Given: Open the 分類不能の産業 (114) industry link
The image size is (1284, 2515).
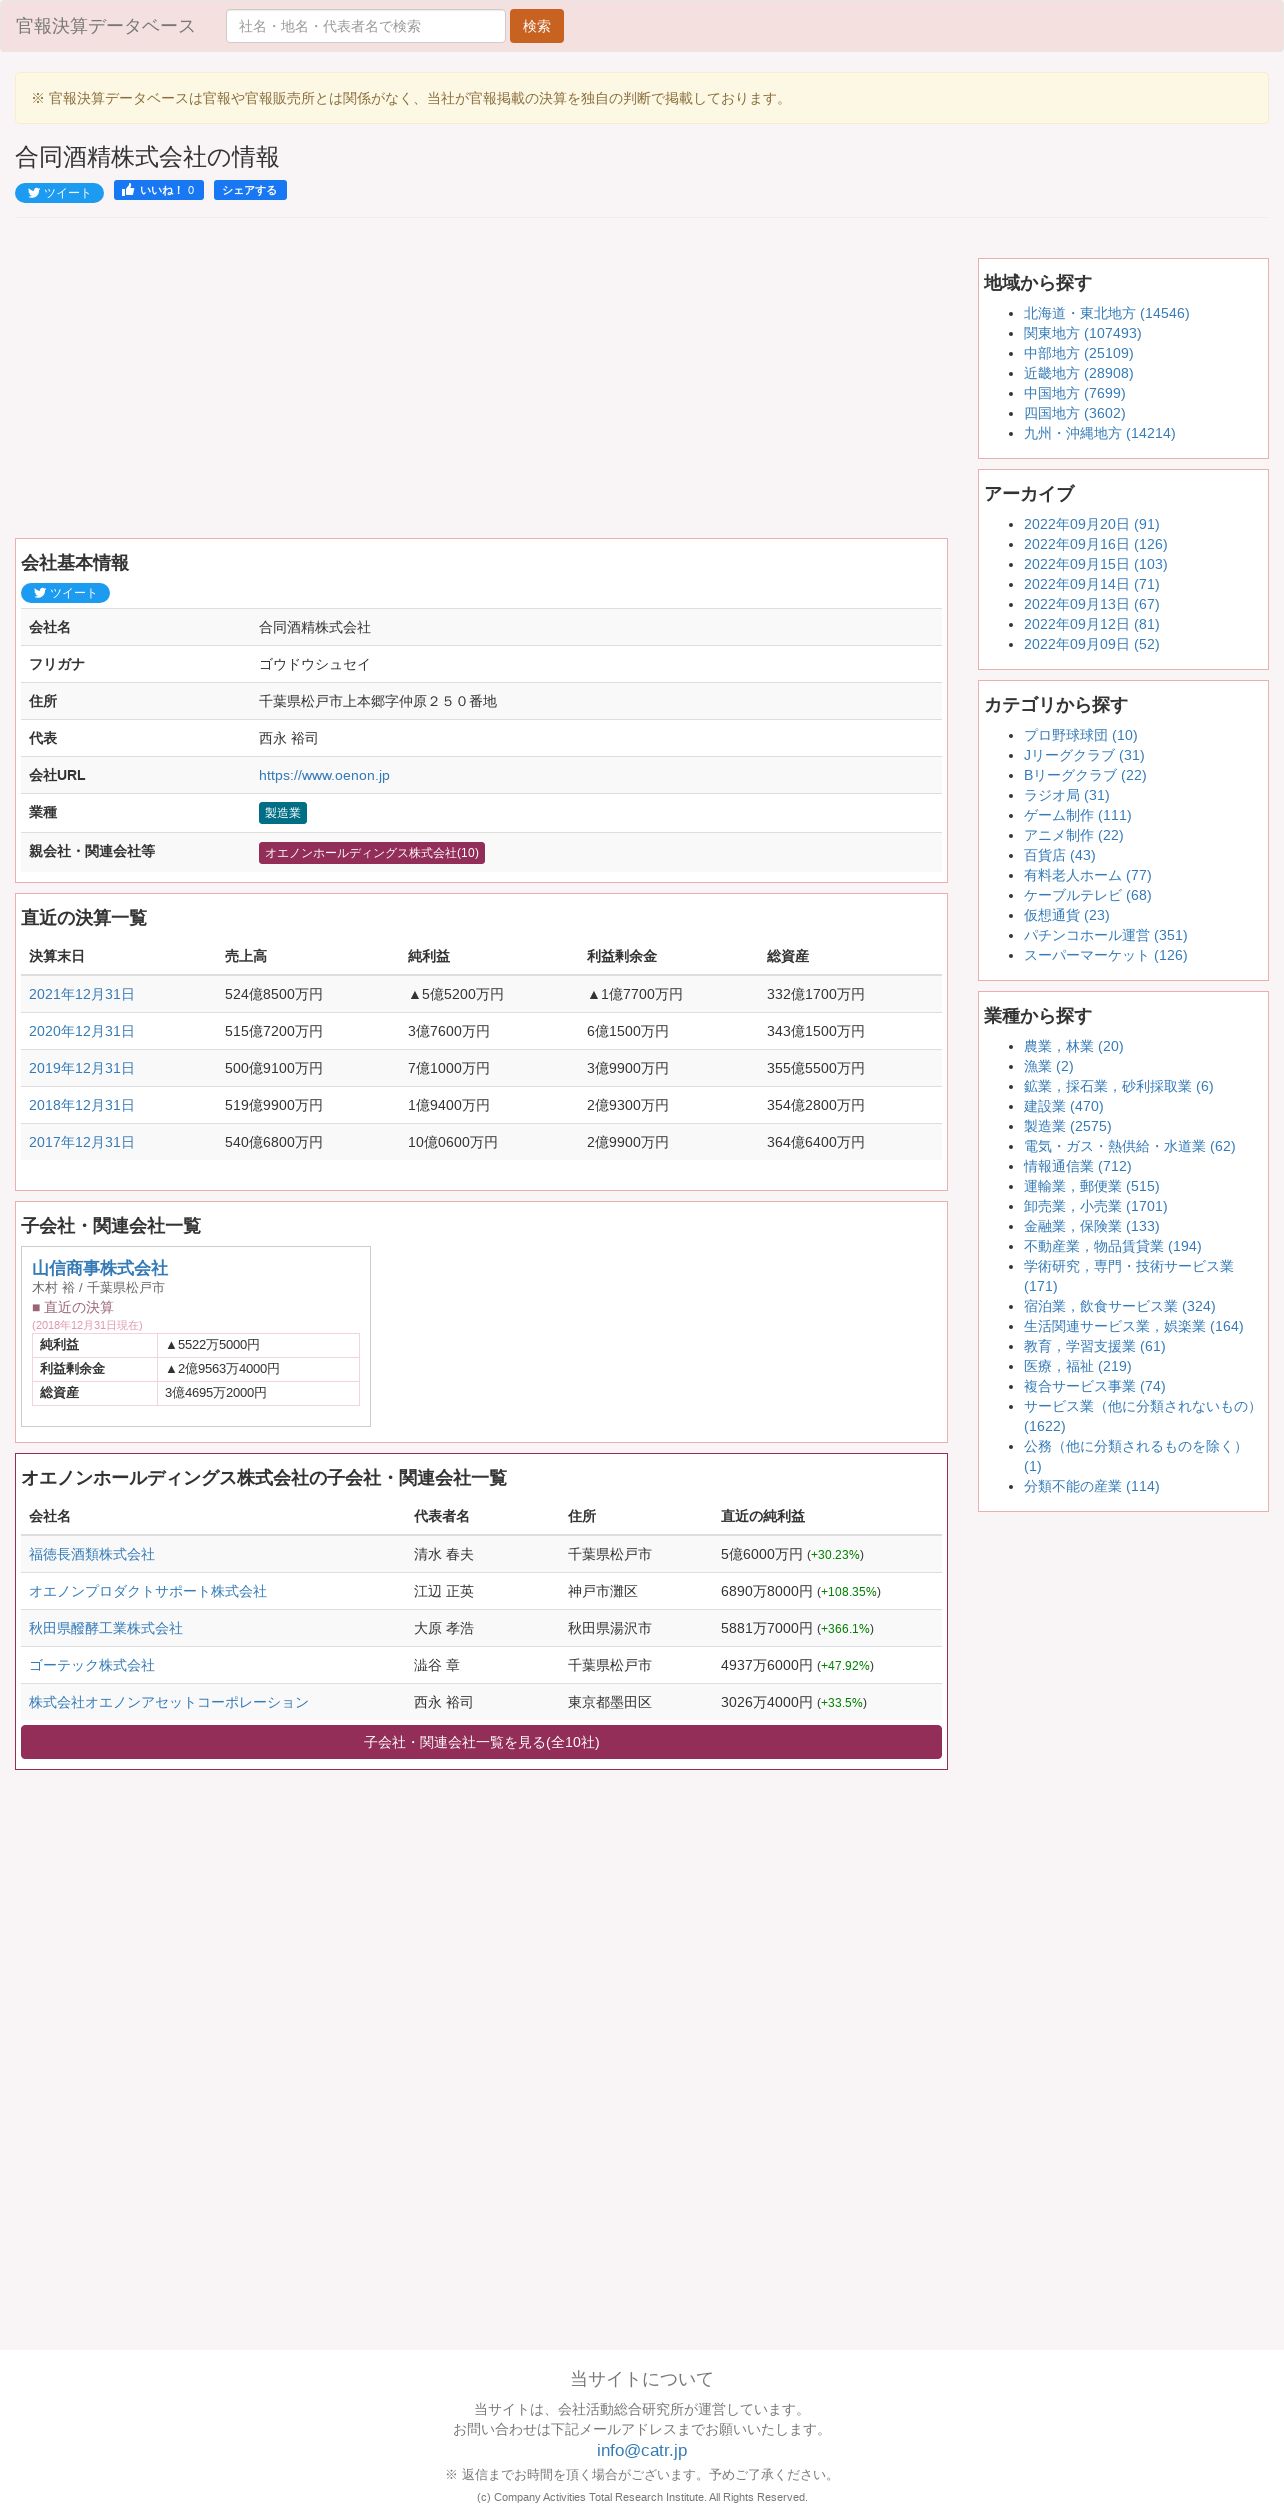Looking at the screenshot, I should [1091, 1486].
